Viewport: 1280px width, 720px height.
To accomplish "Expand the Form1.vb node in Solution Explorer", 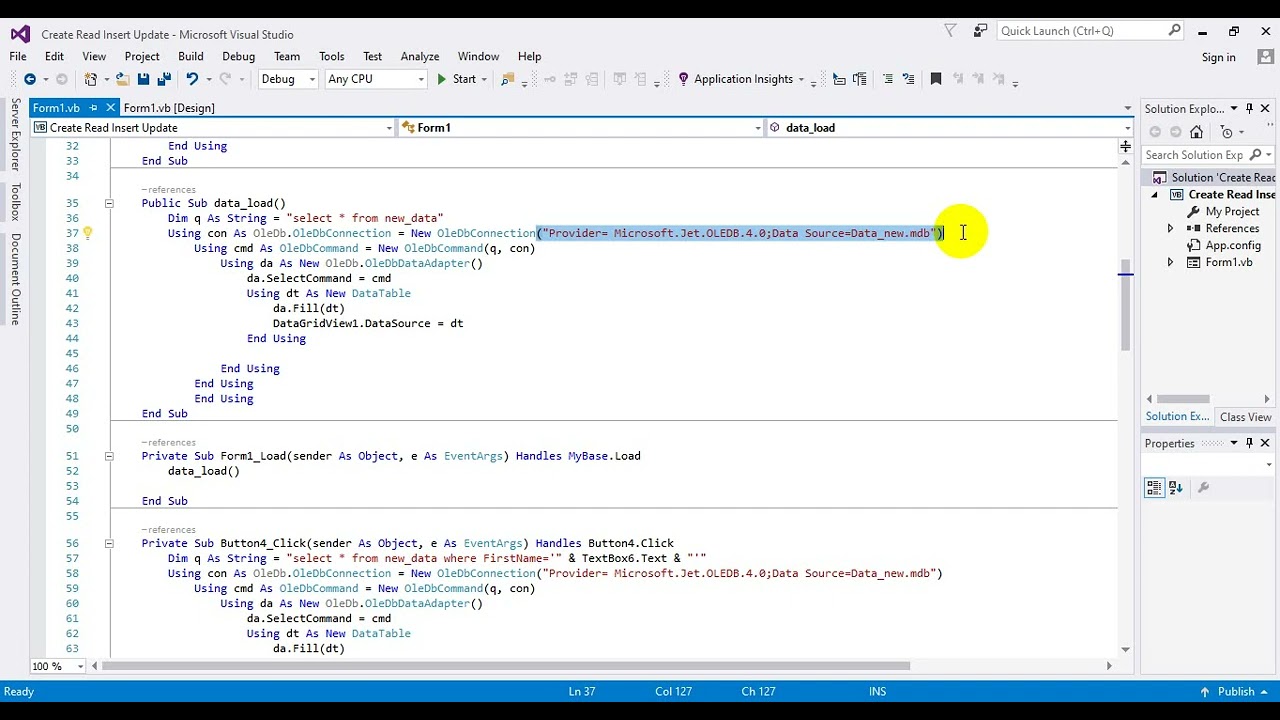I will (1170, 263).
